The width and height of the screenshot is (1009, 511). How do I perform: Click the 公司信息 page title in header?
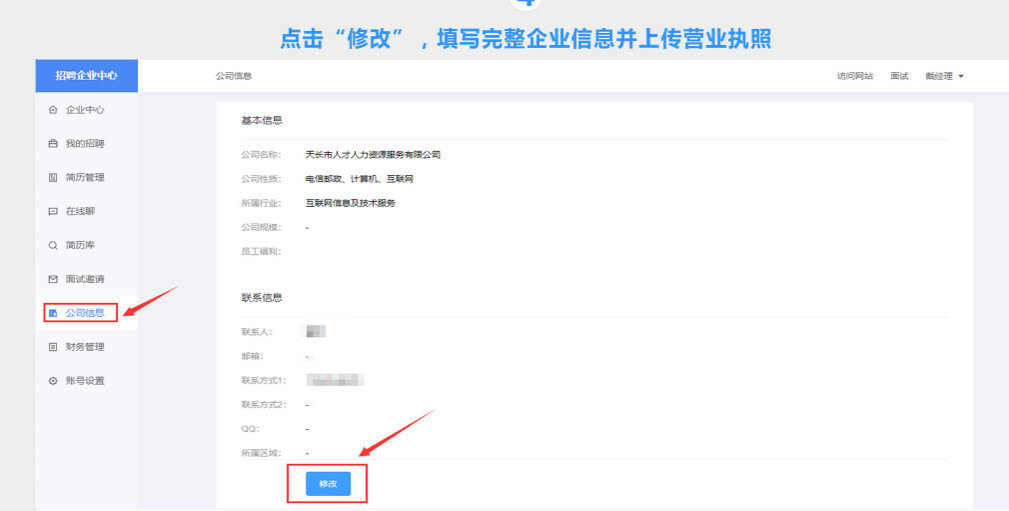point(233,76)
